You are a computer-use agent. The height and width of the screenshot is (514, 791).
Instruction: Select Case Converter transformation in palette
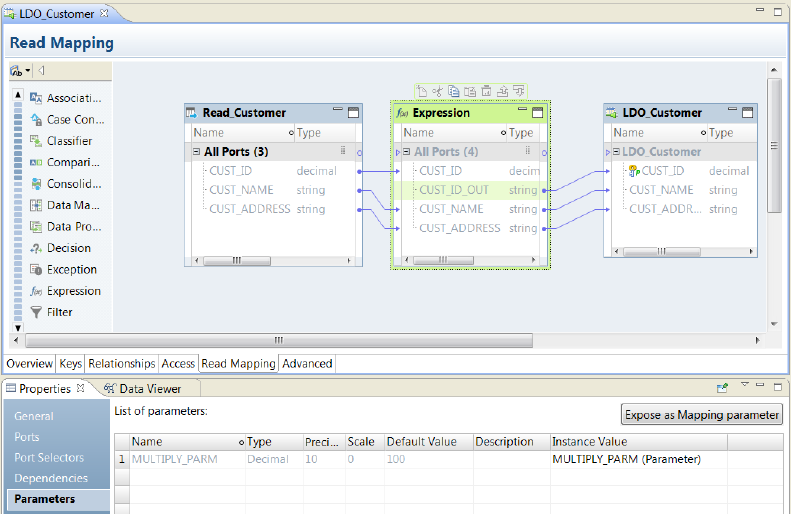pyautogui.click(x=68, y=120)
